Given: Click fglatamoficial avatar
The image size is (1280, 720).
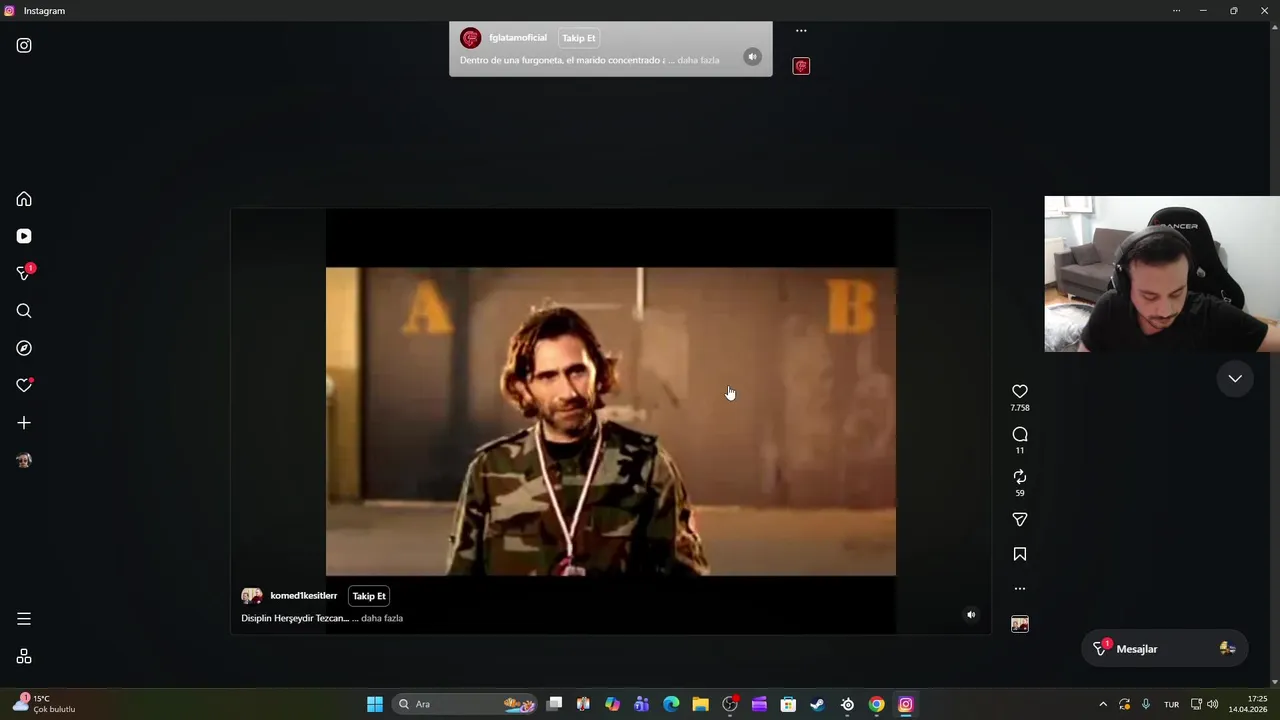Looking at the screenshot, I should 470,38.
